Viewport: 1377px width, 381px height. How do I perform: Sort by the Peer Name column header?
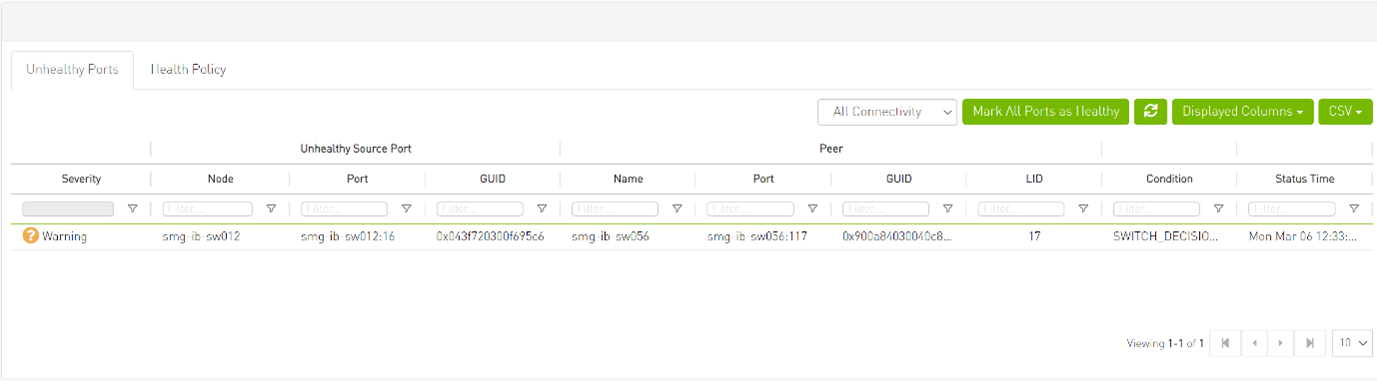click(628, 179)
